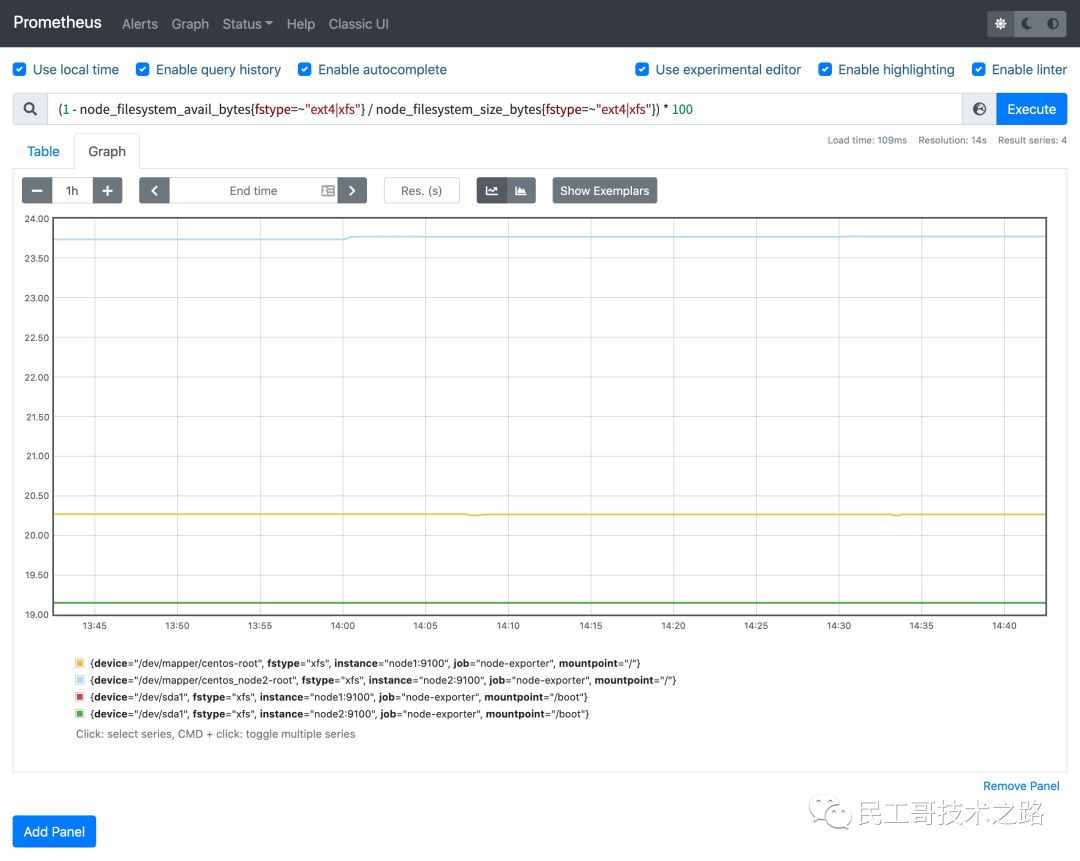Focus the PromQL expression input field

click(504, 109)
